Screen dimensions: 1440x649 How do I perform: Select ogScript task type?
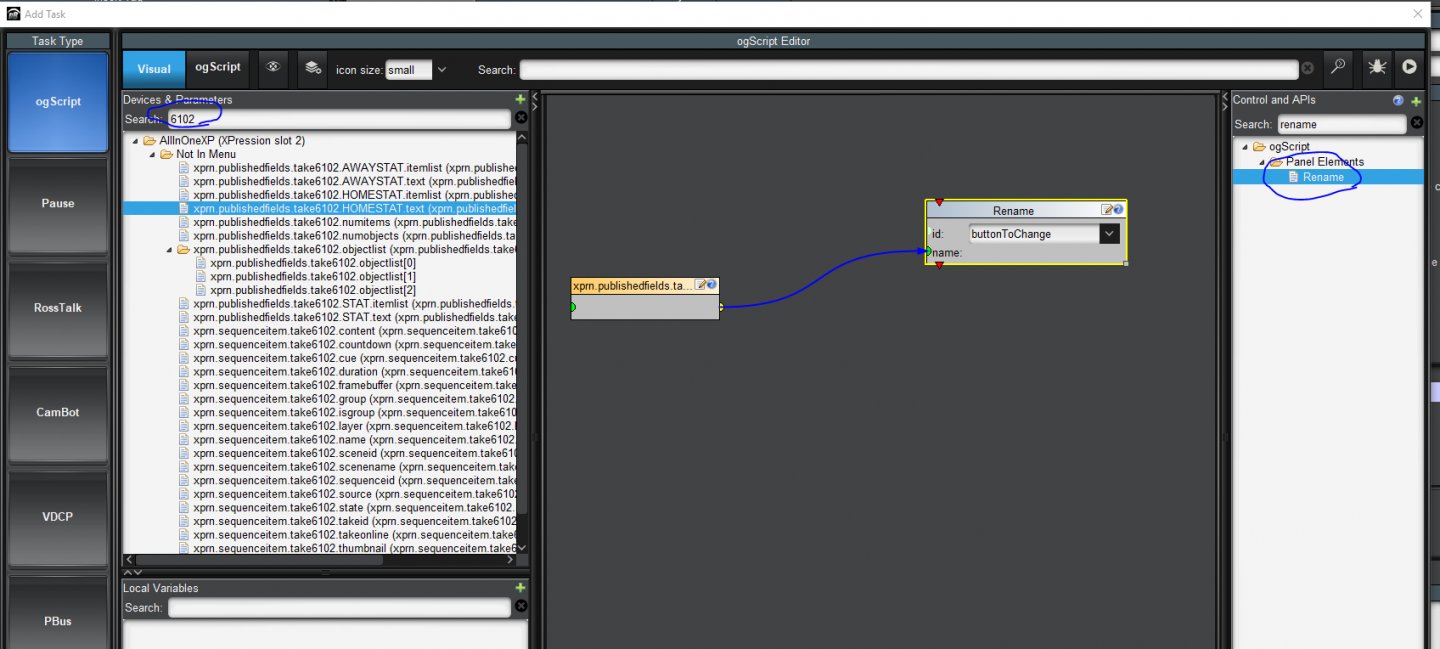pyautogui.click(x=58, y=102)
